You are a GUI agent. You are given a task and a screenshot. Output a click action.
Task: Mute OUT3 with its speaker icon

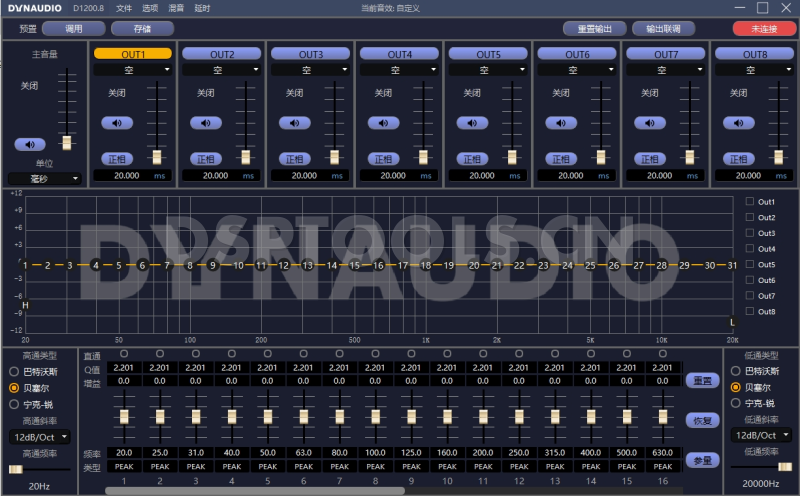pos(294,123)
